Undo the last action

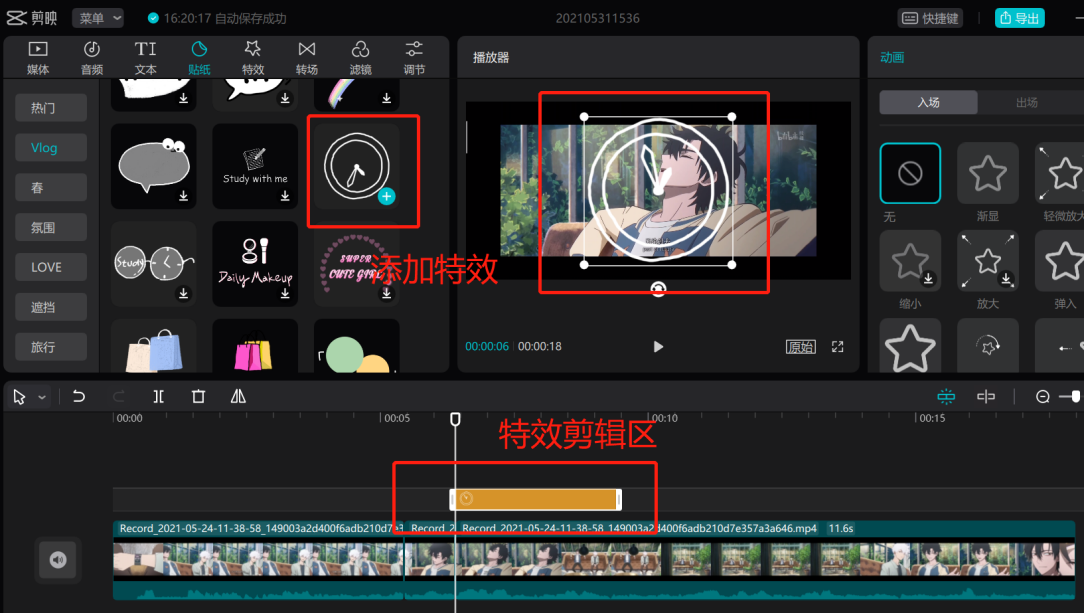(x=79, y=397)
